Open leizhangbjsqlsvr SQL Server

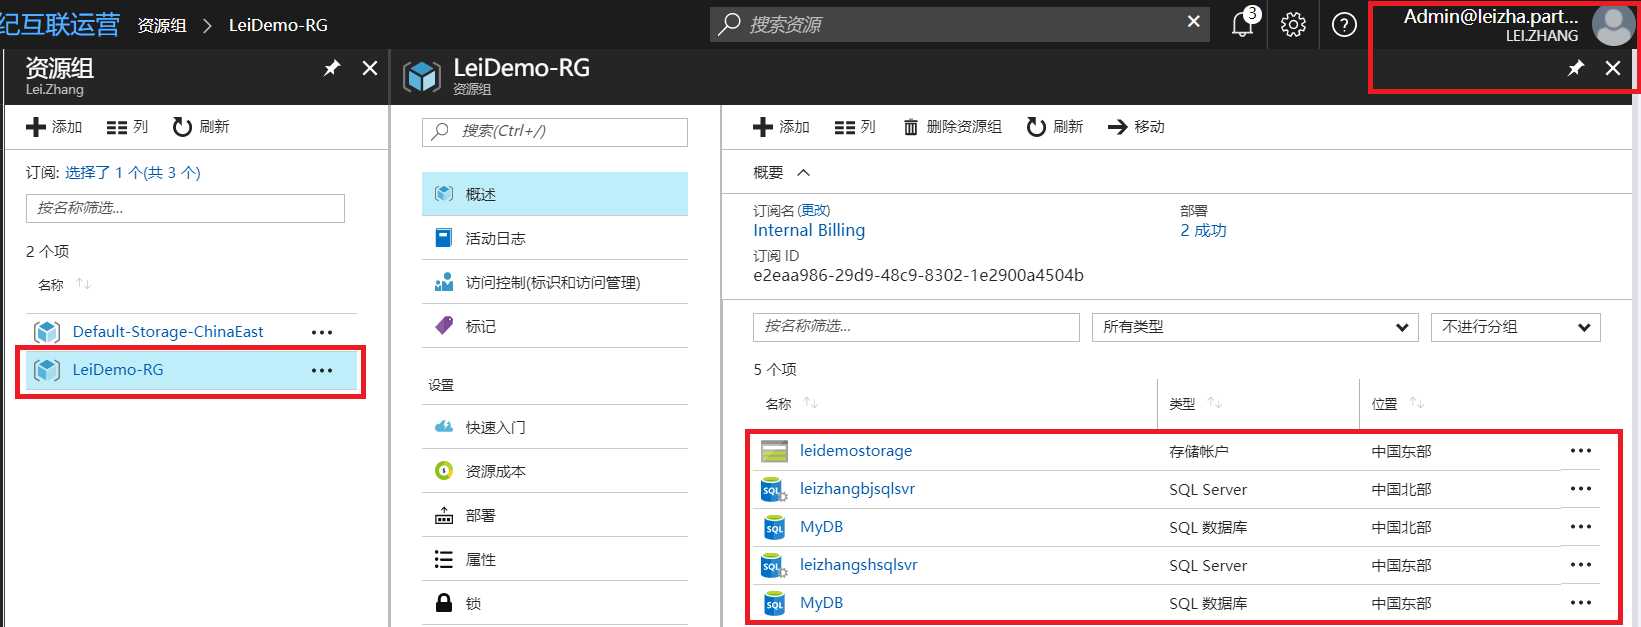click(857, 489)
